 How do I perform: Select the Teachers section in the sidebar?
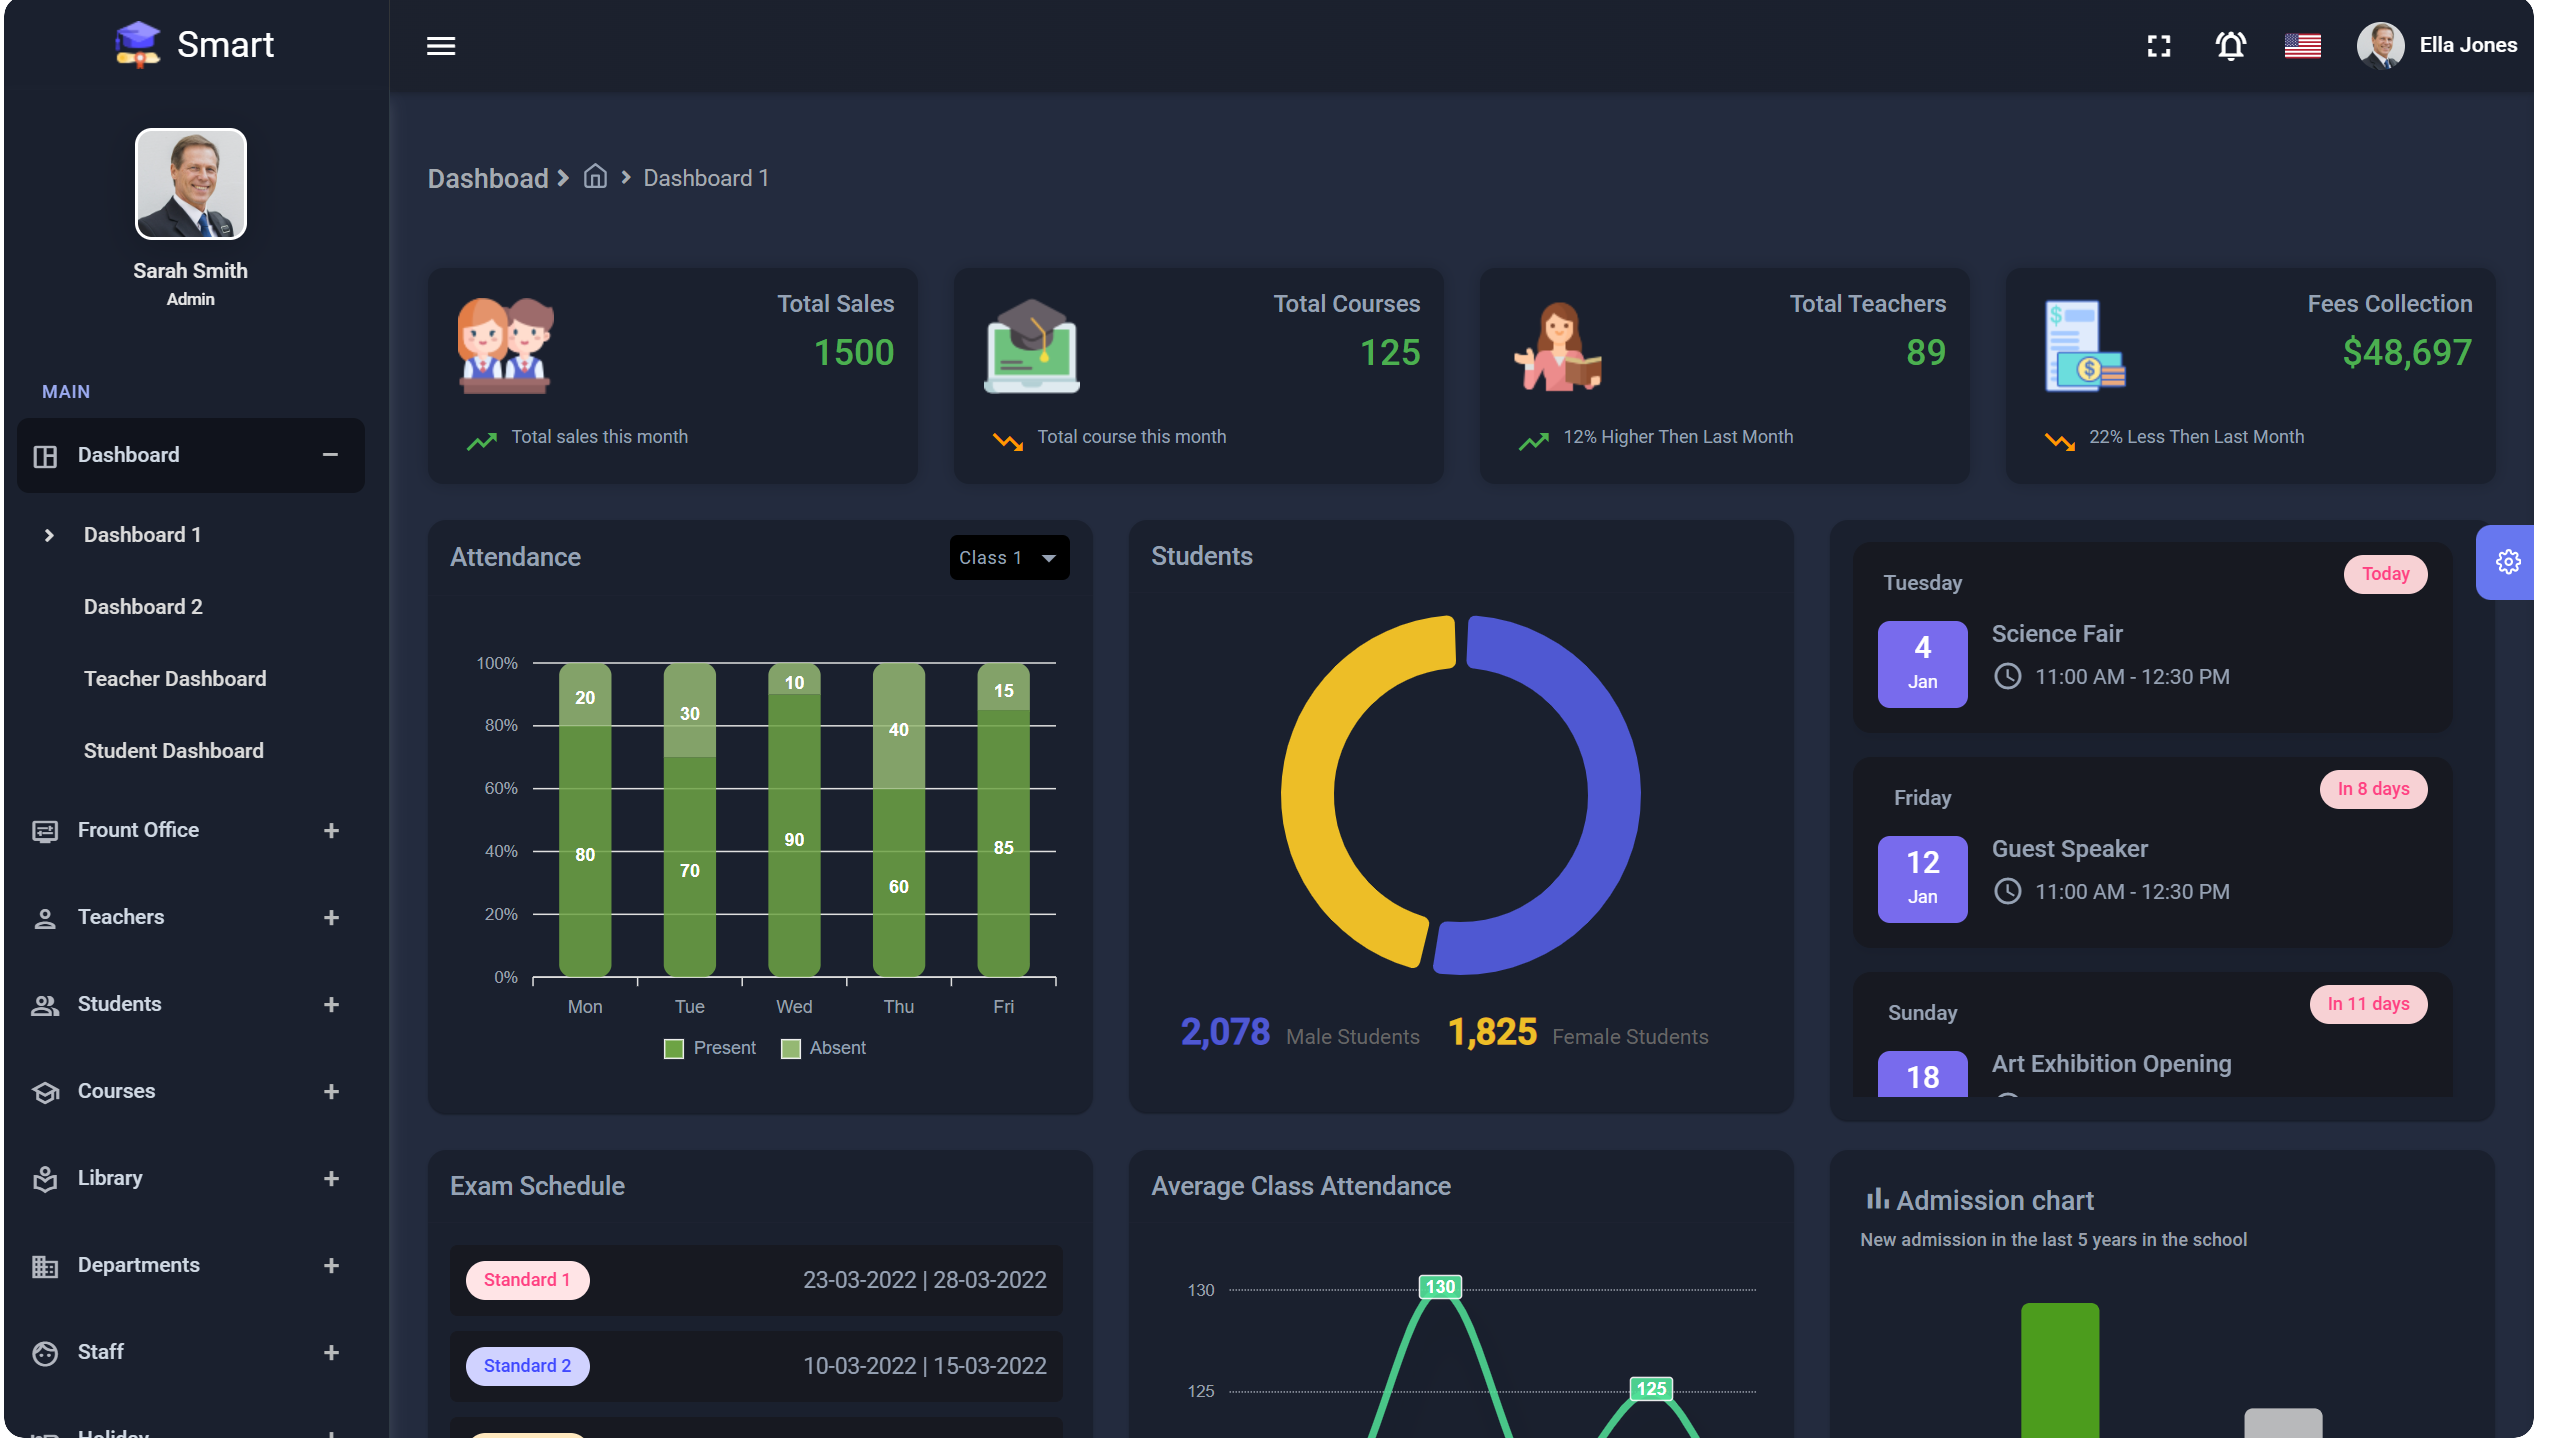120,916
